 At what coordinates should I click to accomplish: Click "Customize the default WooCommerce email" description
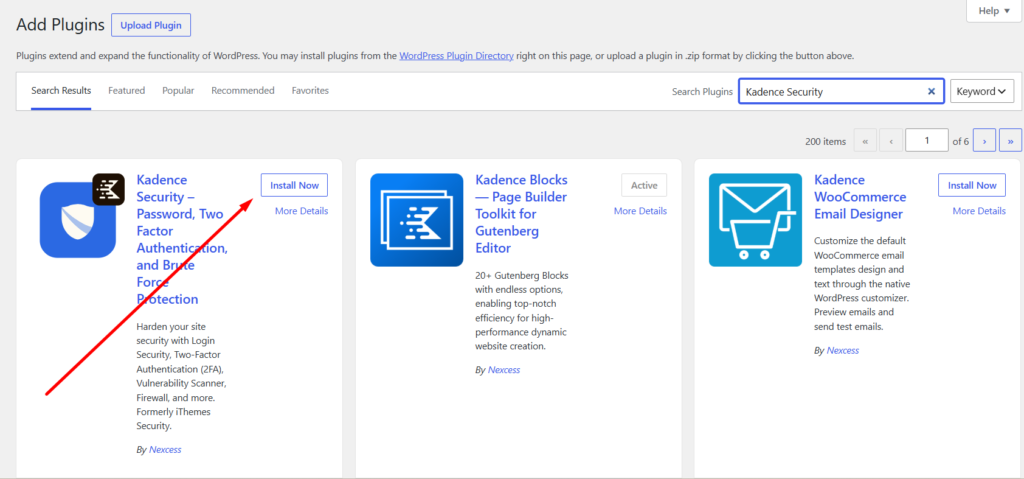862,283
